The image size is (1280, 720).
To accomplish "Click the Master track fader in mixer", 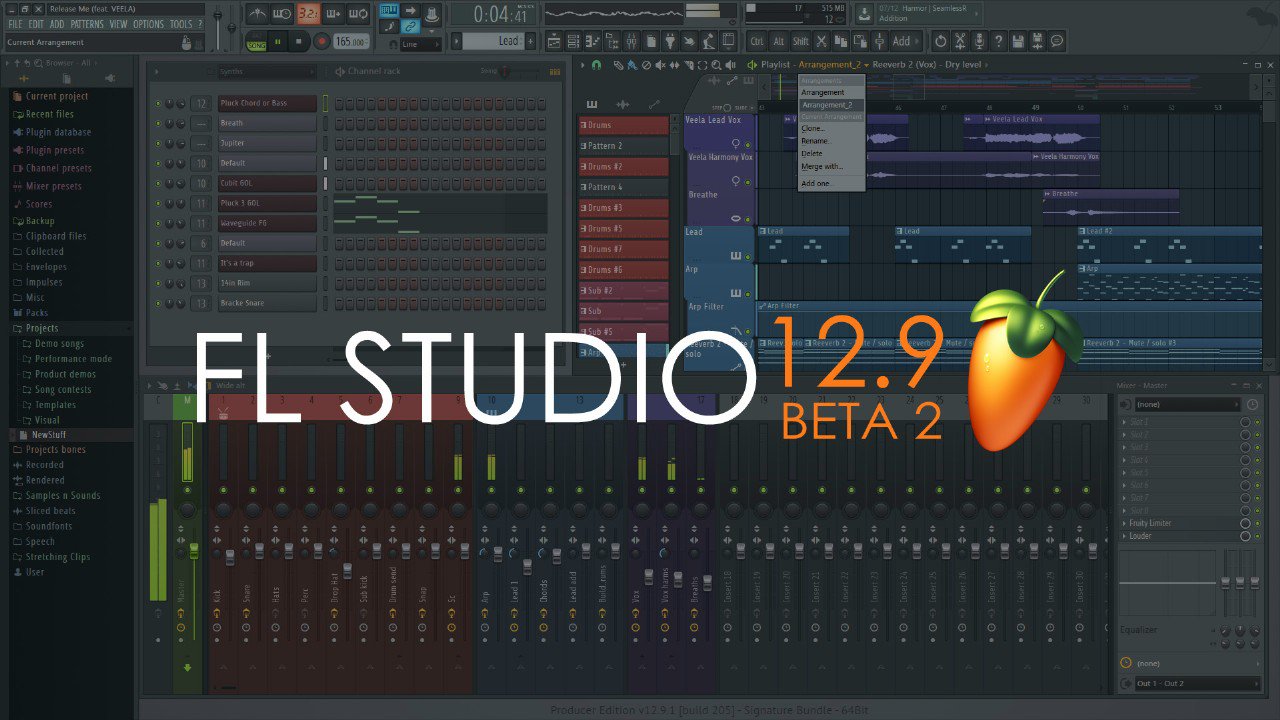I will point(194,550).
